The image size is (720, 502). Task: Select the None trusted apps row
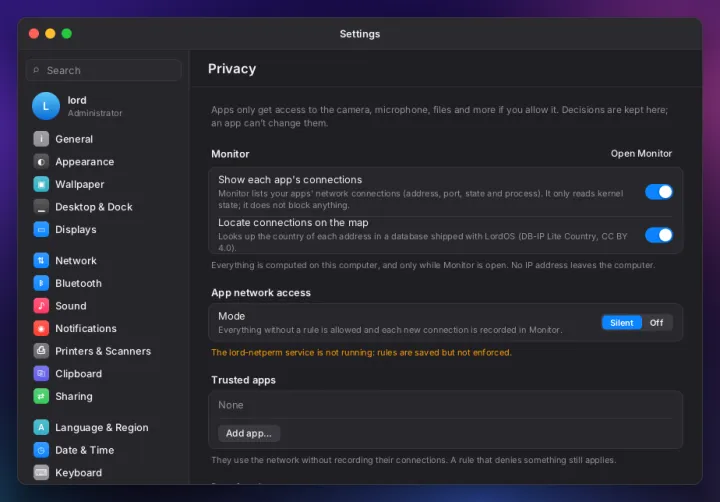(445, 405)
